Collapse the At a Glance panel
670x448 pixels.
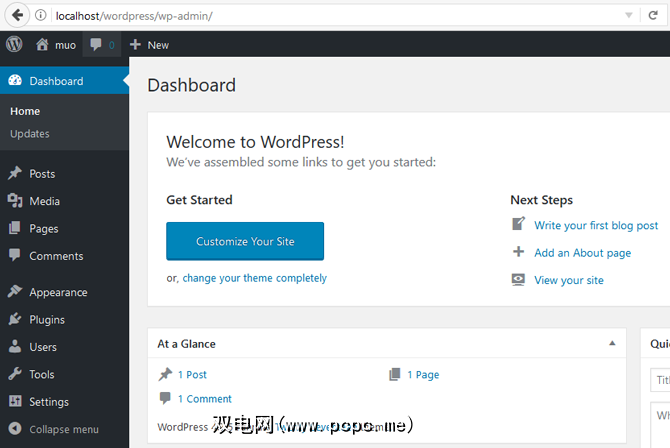612,344
